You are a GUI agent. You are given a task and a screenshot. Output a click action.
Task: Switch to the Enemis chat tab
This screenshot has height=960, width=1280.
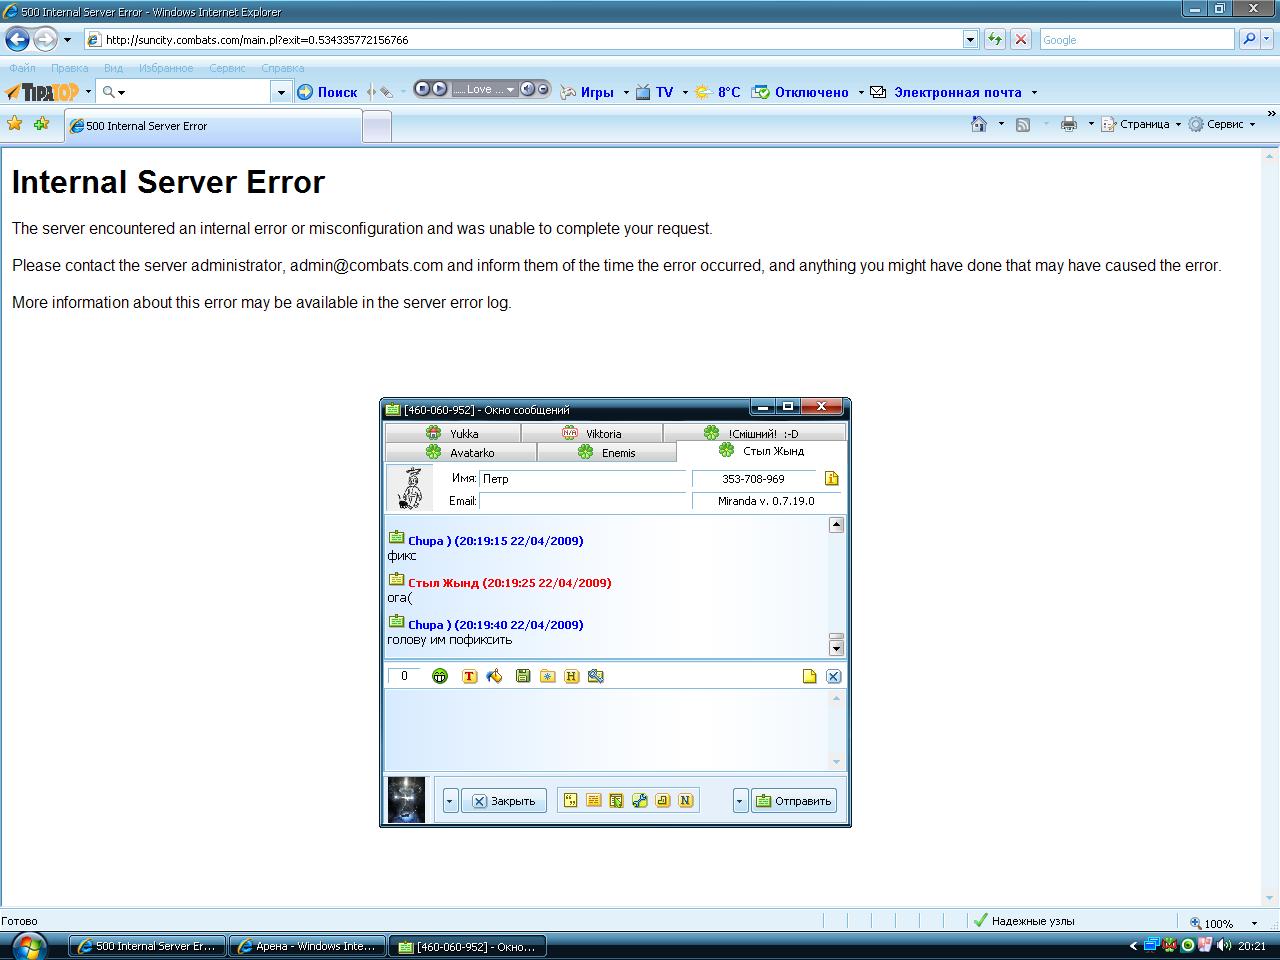(606, 452)
